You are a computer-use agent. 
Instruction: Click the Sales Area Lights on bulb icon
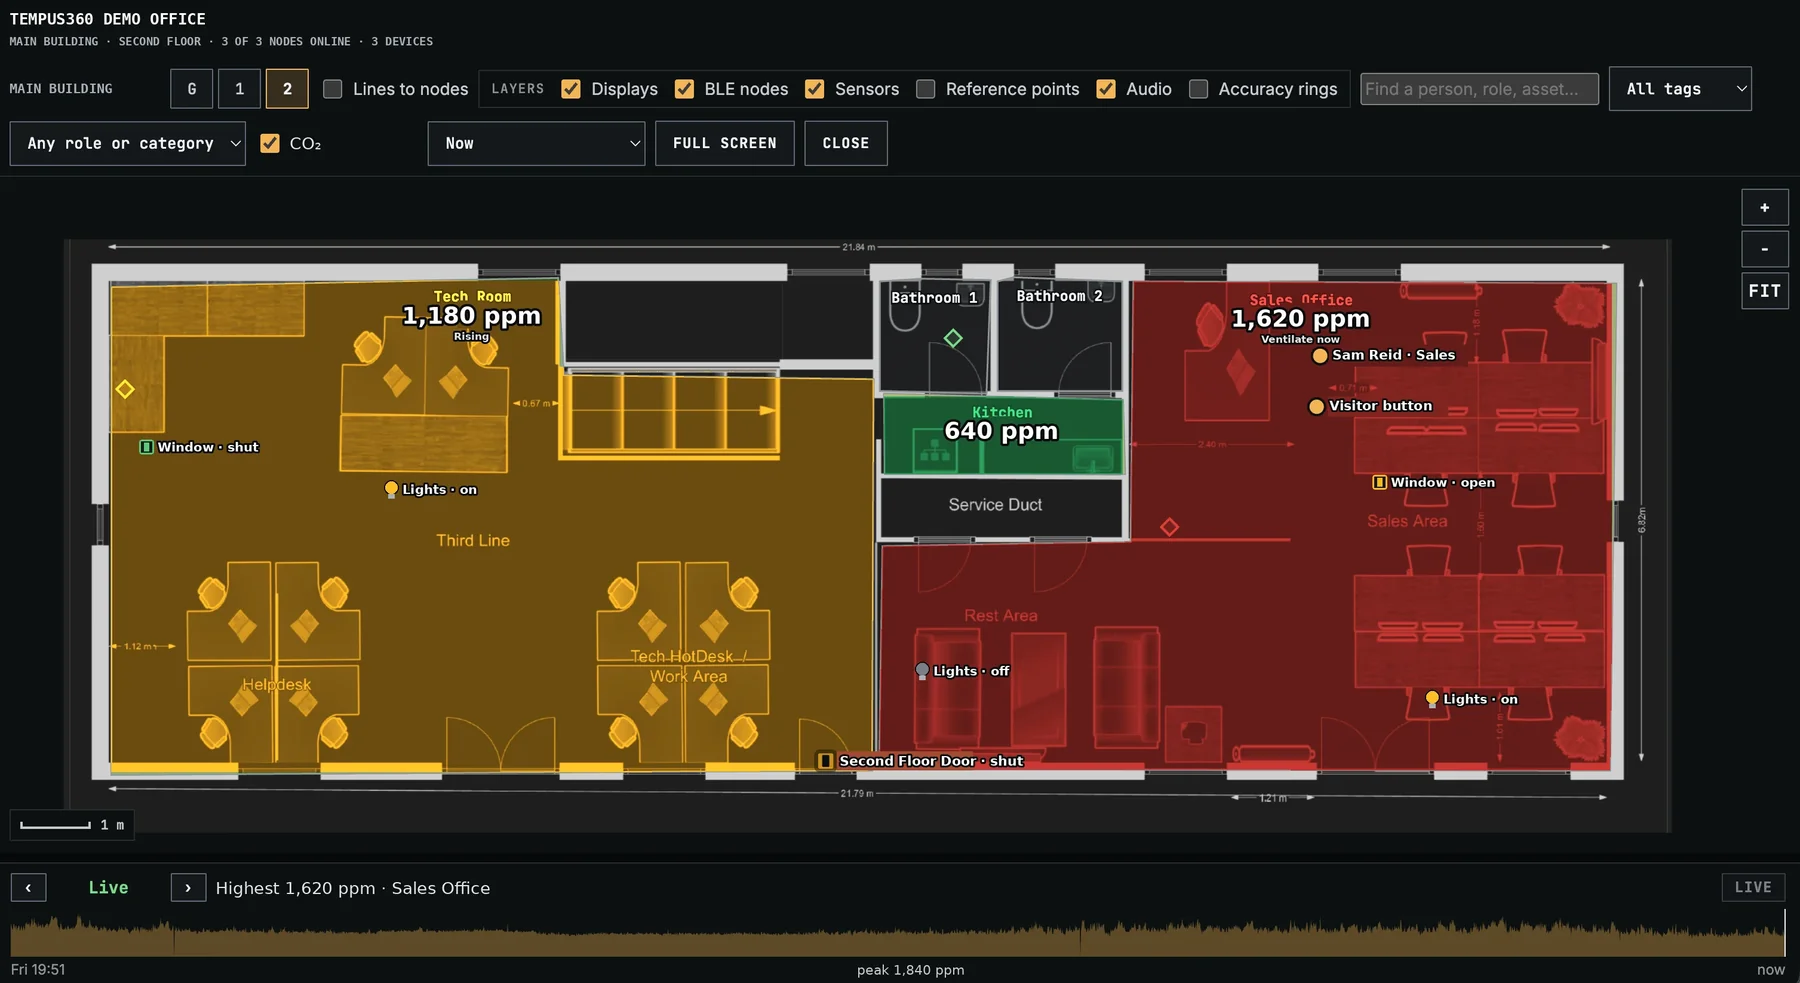[1432, 699]
